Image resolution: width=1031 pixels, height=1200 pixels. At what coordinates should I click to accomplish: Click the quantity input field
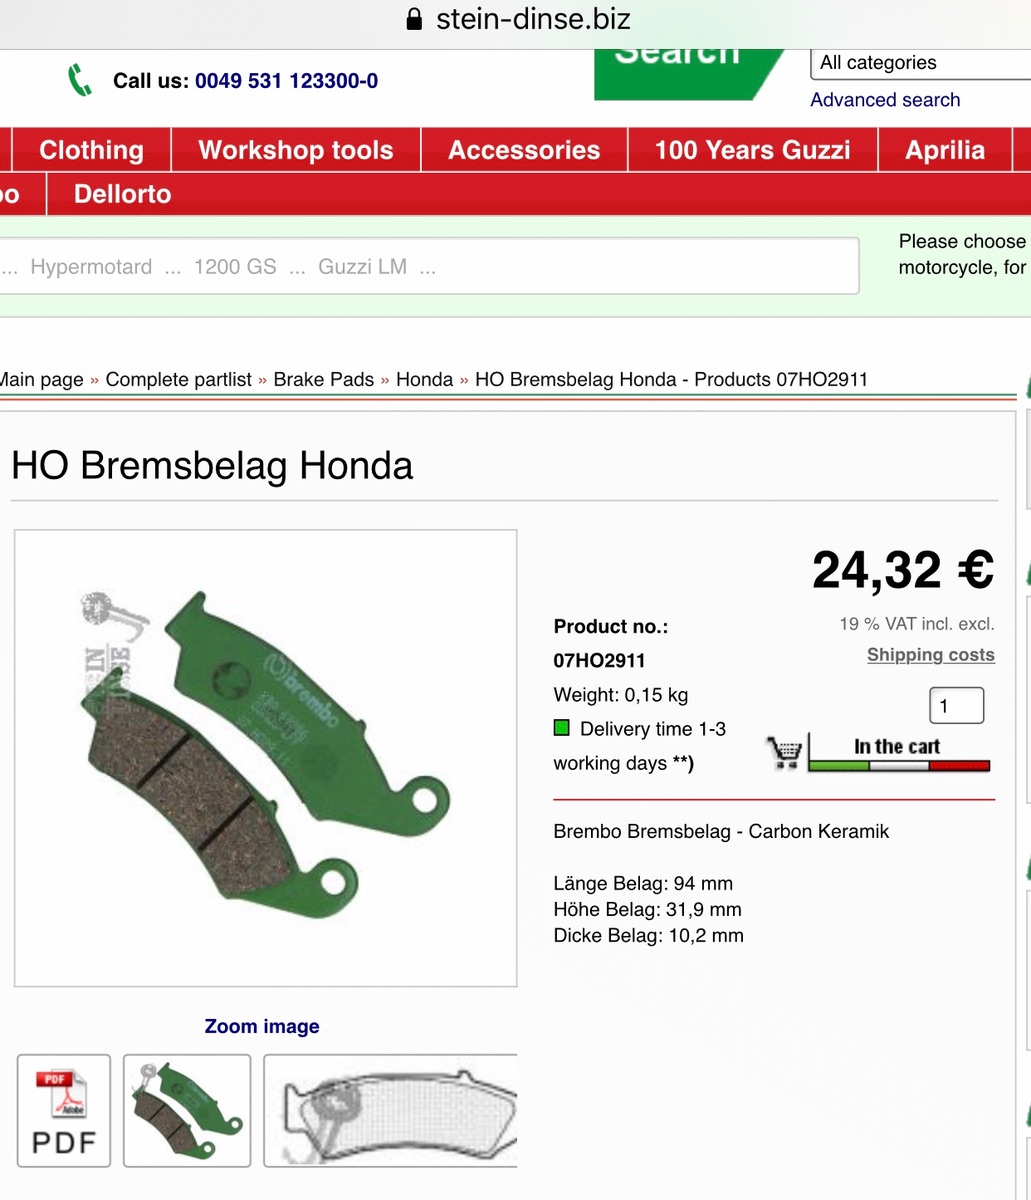tap(956, 706)
